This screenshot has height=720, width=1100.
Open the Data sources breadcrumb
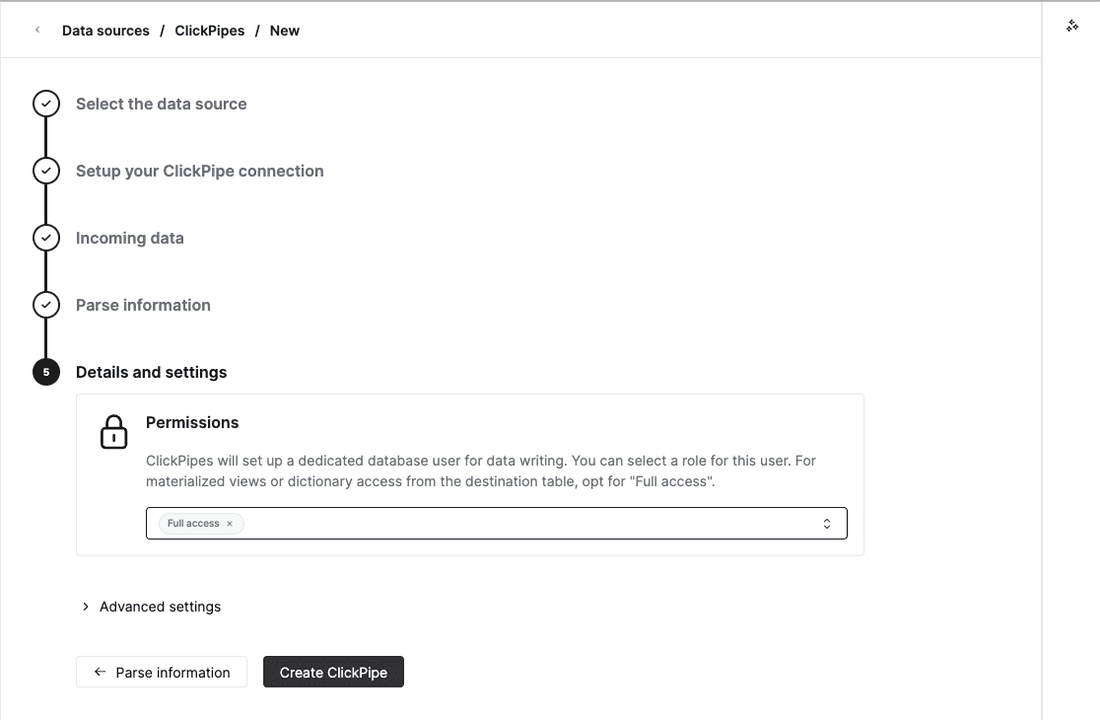click(x=106, y=31)
